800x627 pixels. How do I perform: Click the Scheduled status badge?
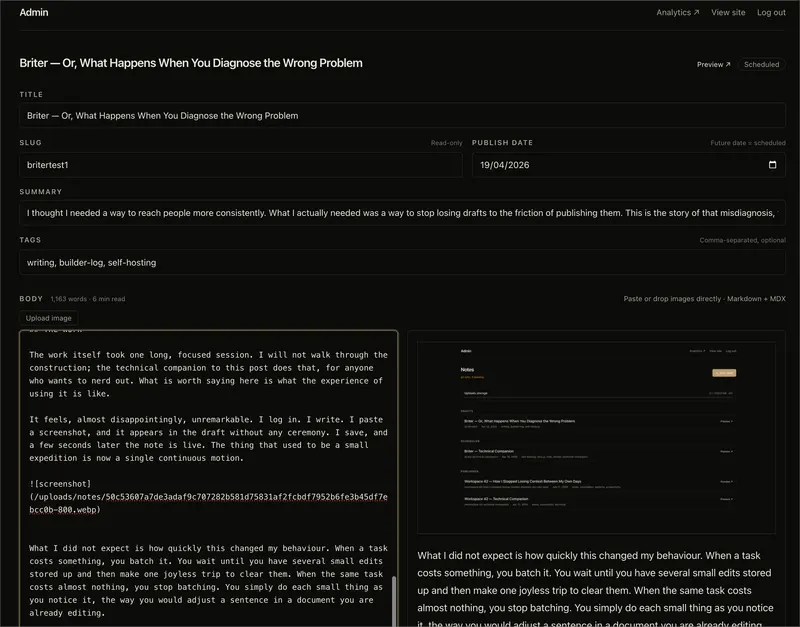pos(761,64)
